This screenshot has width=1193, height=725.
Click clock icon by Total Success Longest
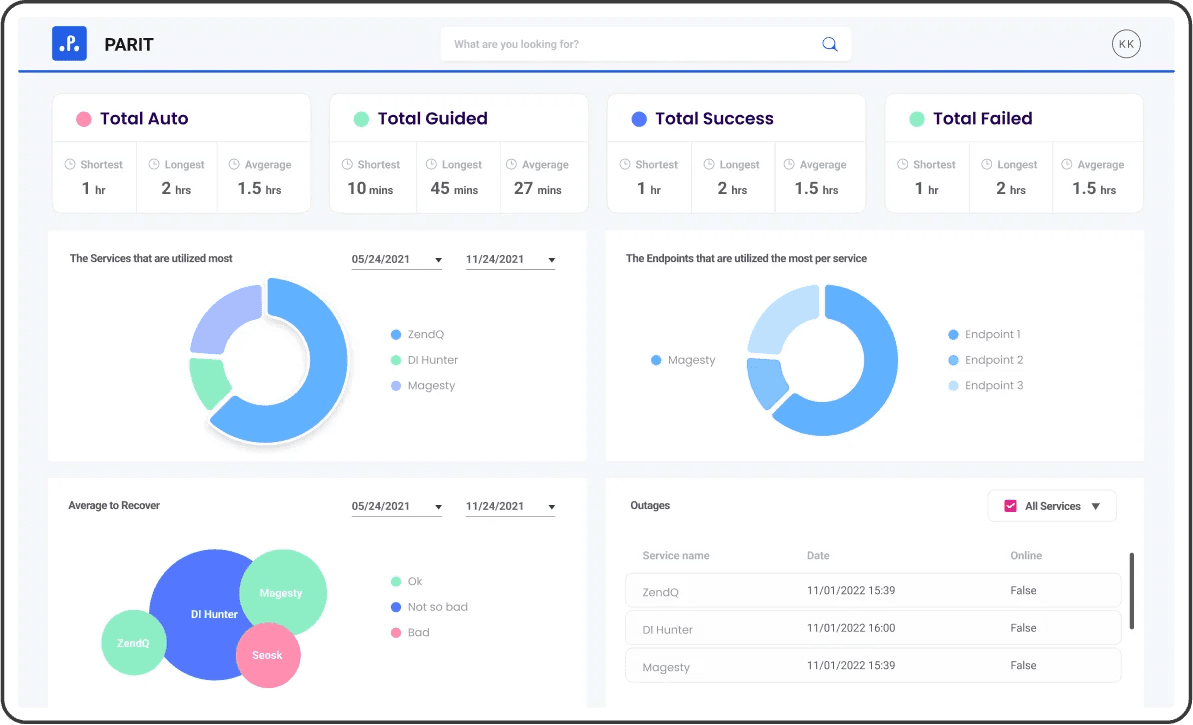pos(708,164)
